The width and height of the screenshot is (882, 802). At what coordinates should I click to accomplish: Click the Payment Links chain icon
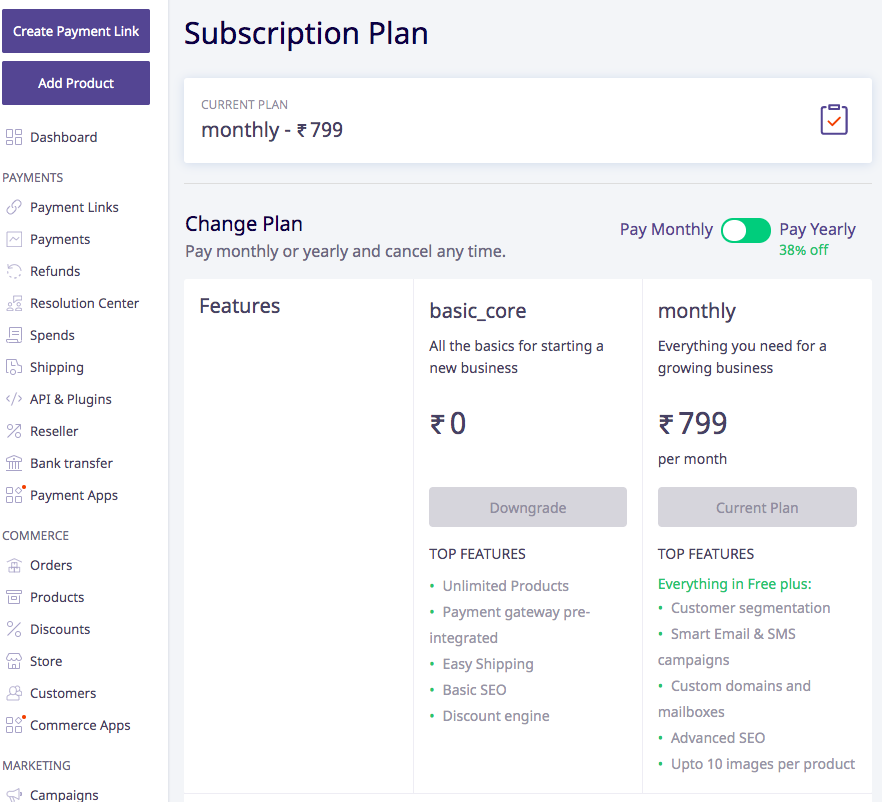tap(14, 207)
